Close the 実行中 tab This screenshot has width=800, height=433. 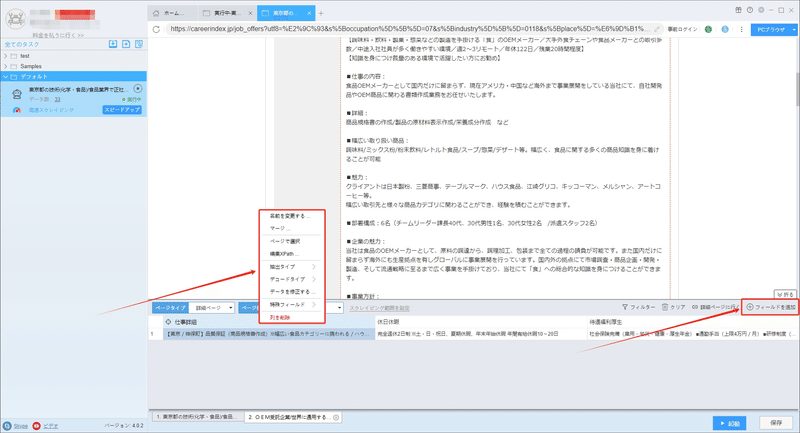pos(250,13)
